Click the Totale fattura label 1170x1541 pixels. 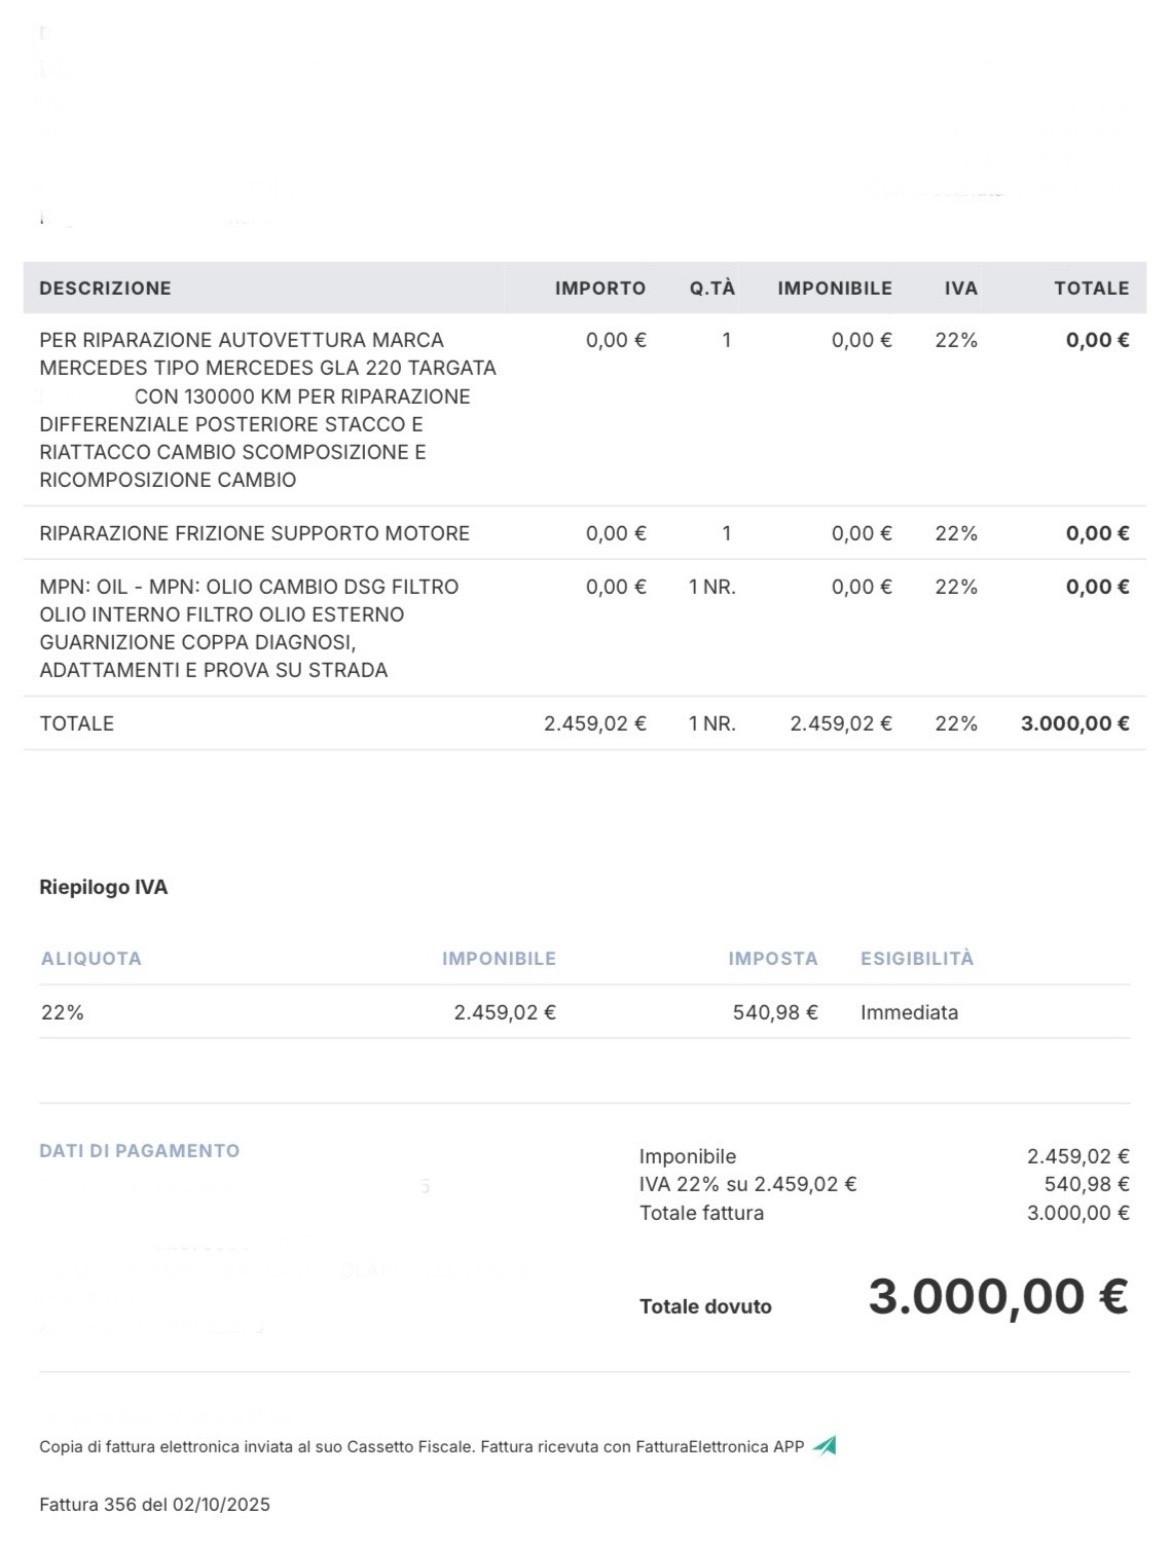(701, 1213)
